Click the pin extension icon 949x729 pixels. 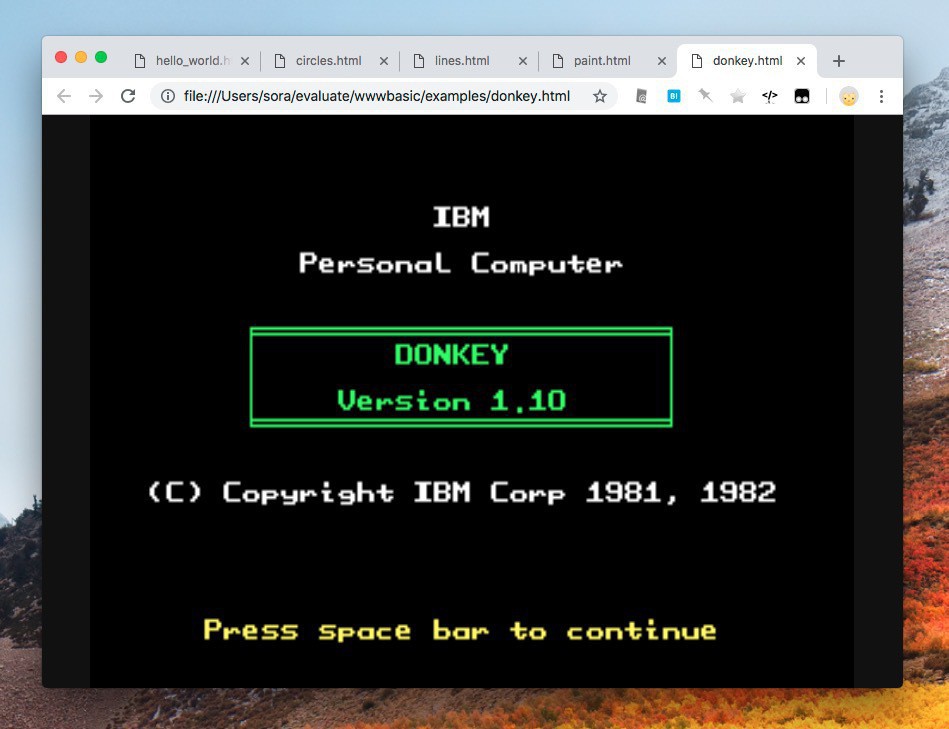coord(705,96)
